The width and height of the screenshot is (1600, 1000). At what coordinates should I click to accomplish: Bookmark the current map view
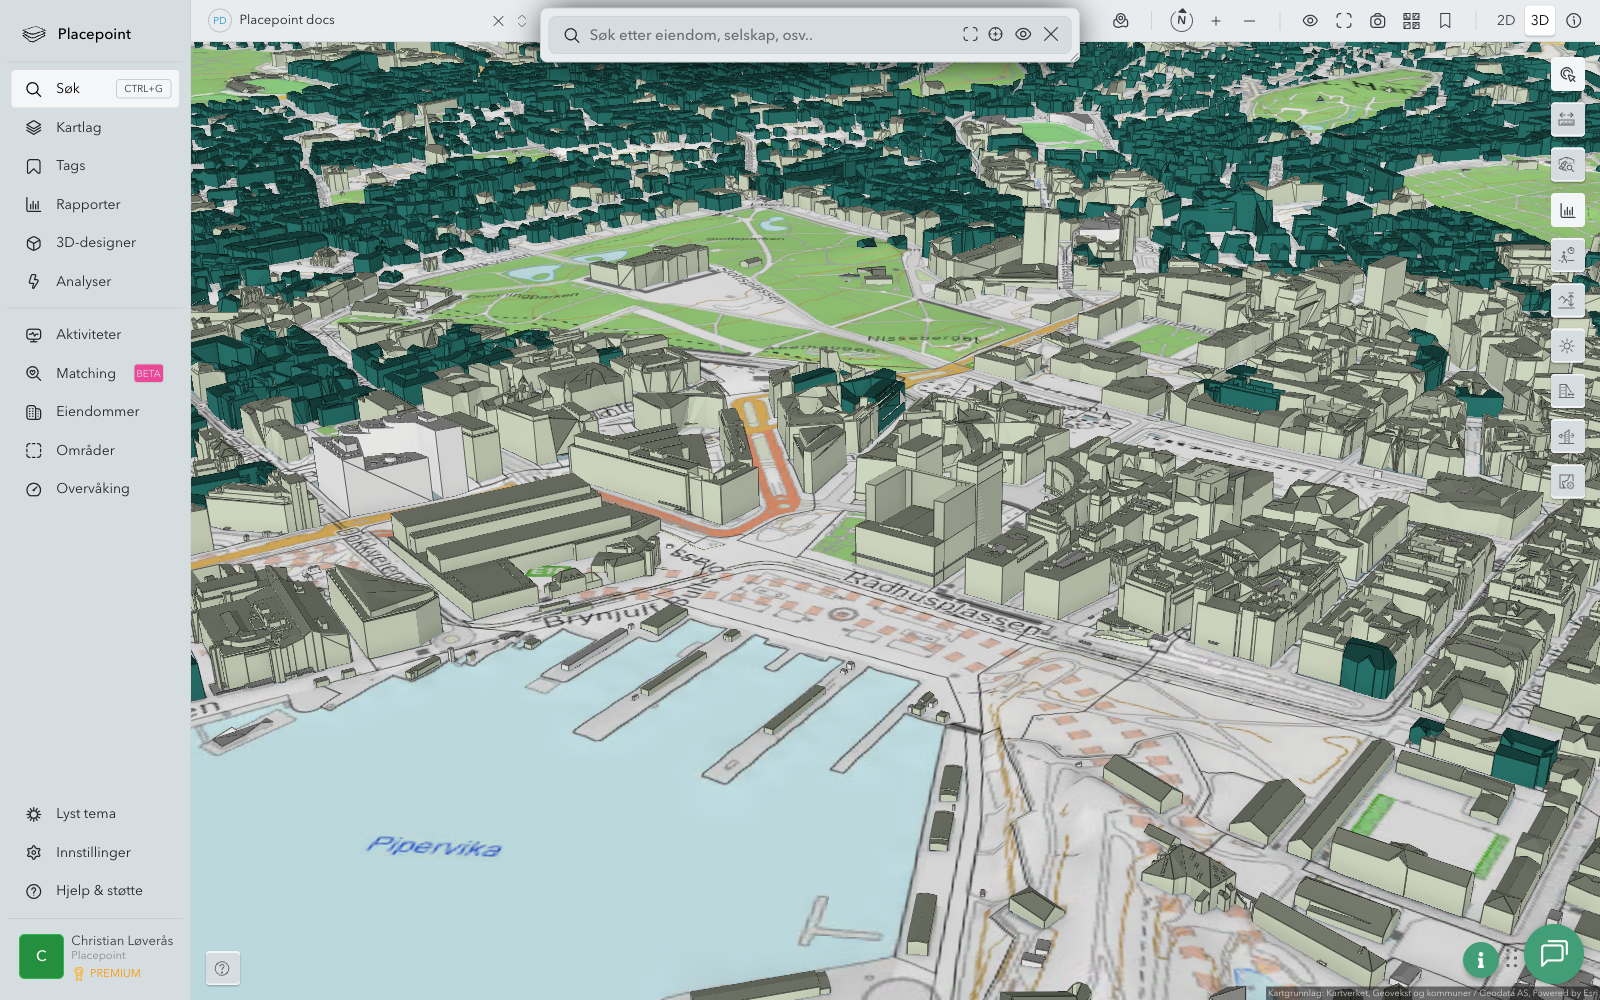(1445, 20)
